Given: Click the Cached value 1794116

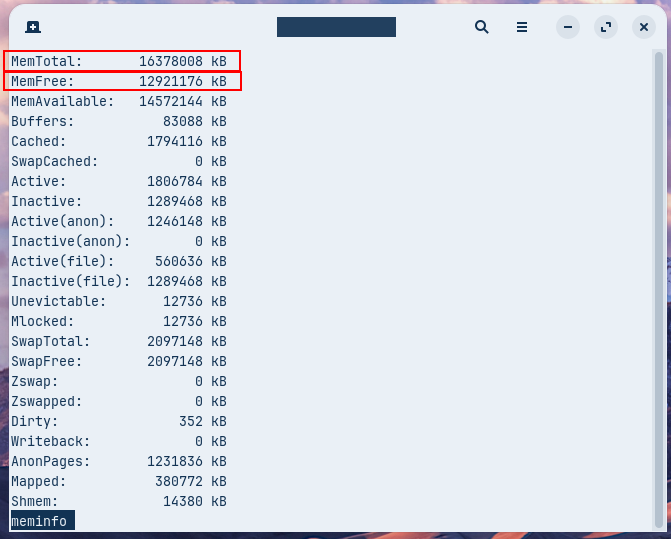Looking at the screenshot, I should click(x=174, y=141).
